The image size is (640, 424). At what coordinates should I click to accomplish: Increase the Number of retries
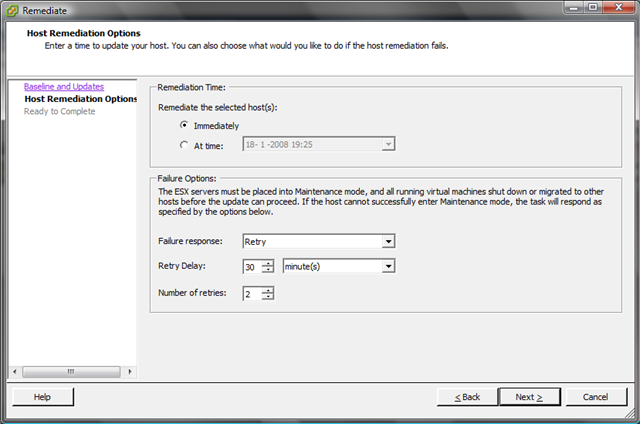click(268, 290)
